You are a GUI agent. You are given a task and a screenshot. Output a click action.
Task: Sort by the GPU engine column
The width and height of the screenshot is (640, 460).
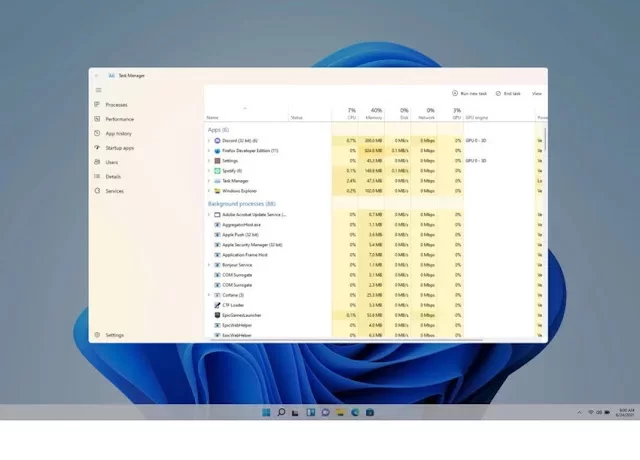476,118
